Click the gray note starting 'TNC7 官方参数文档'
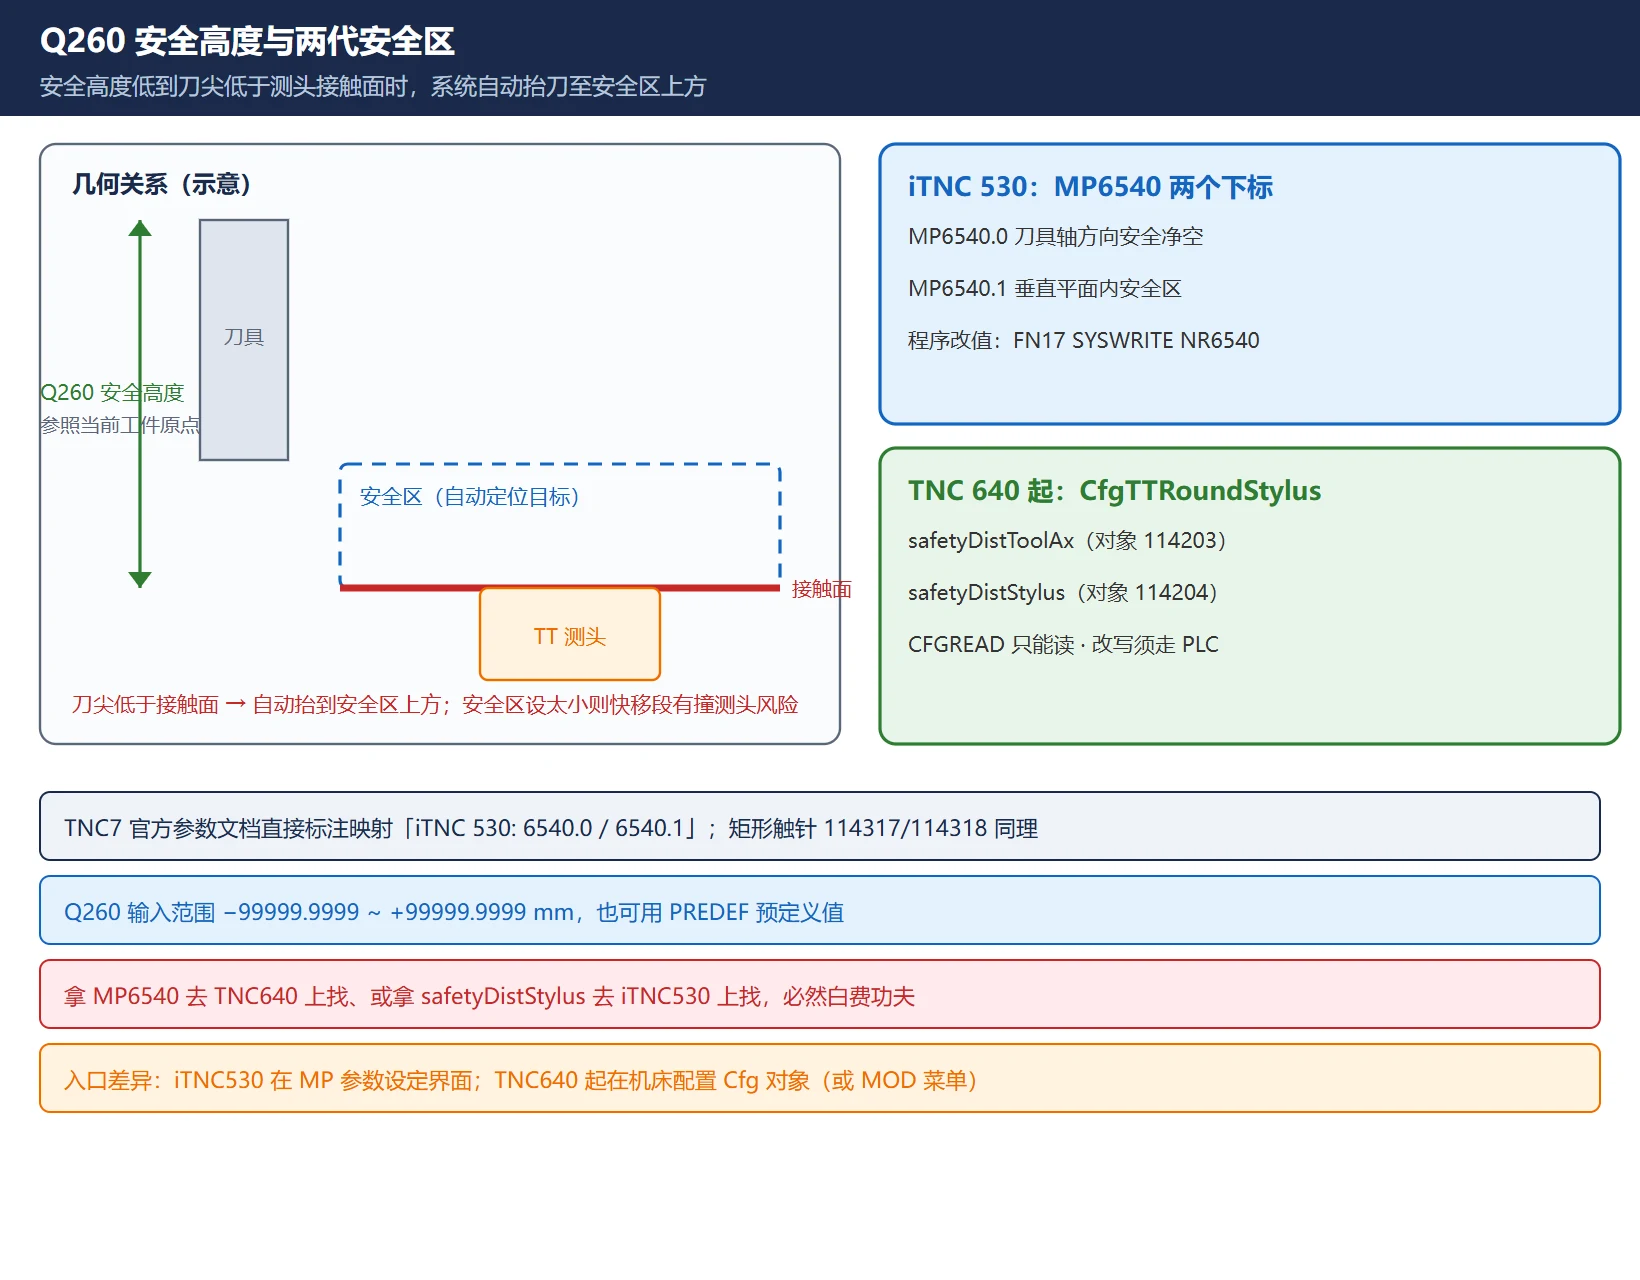The width and height of the screenshot is (1640, 1280). click(820, 826)
